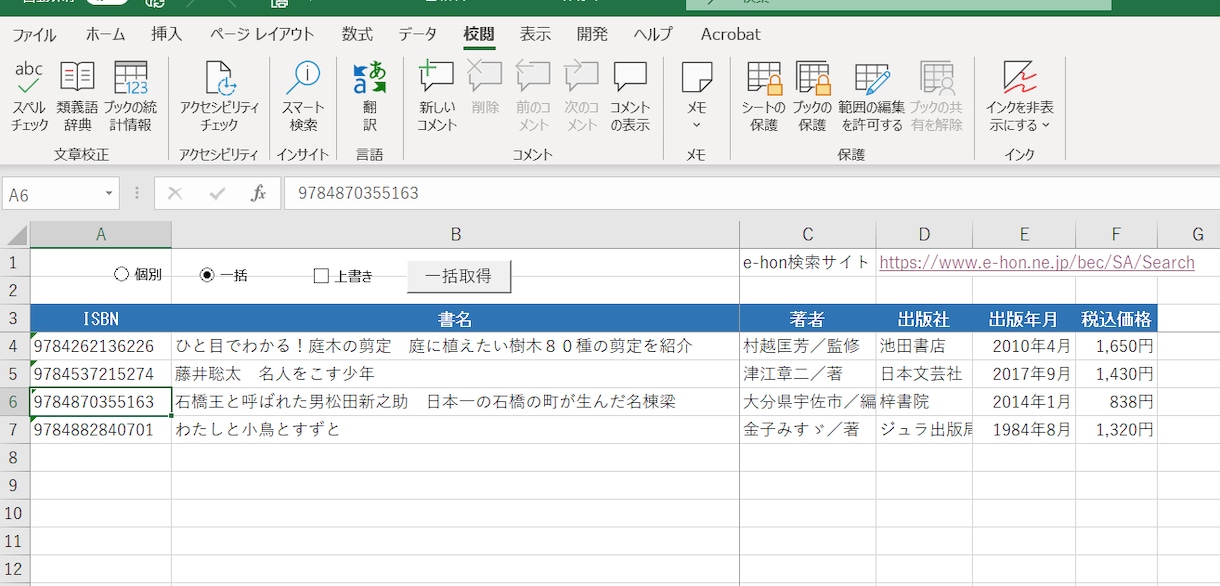Click the 一括取得 button

(459, 276)
